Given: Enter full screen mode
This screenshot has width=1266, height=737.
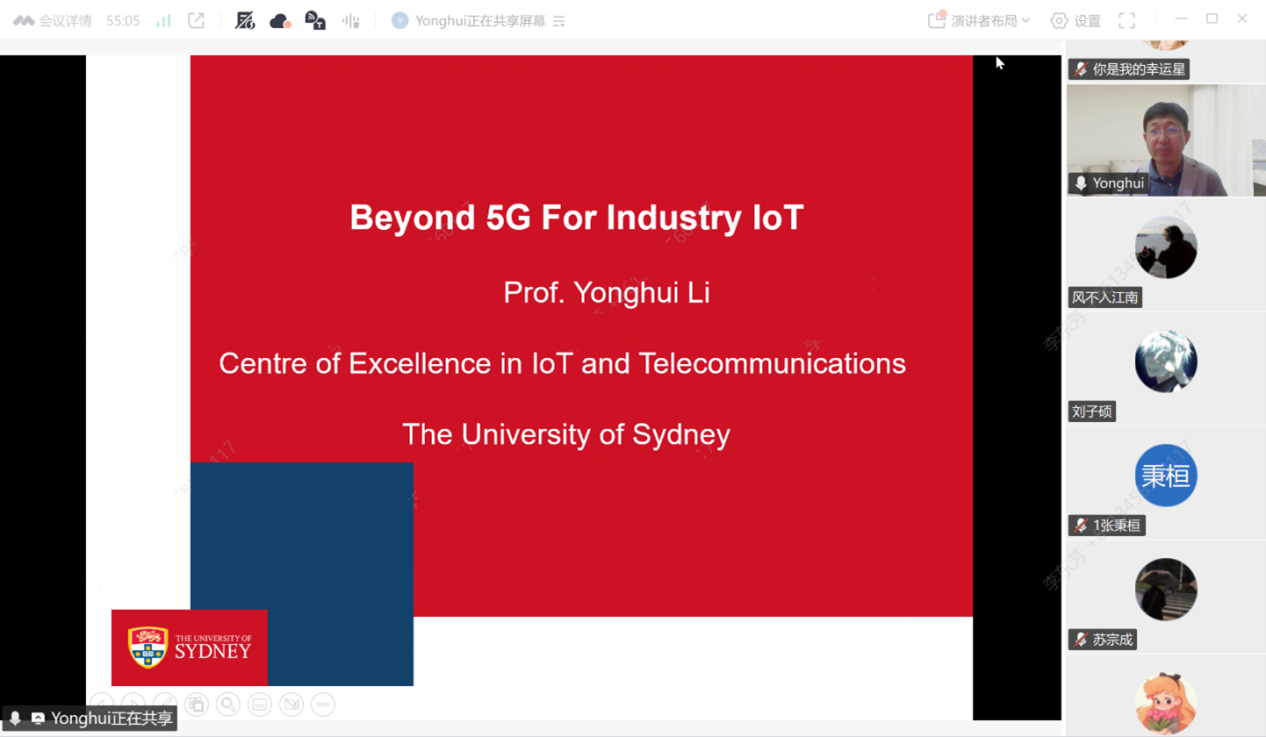Looking at the screenshot, I should (x=1127, y=21).
